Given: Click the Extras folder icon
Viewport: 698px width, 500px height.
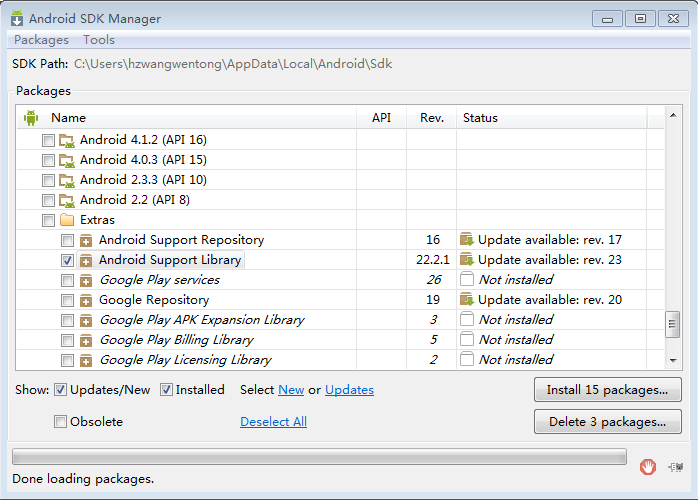Looking at the screenshot, I should [x=67, y=220].
